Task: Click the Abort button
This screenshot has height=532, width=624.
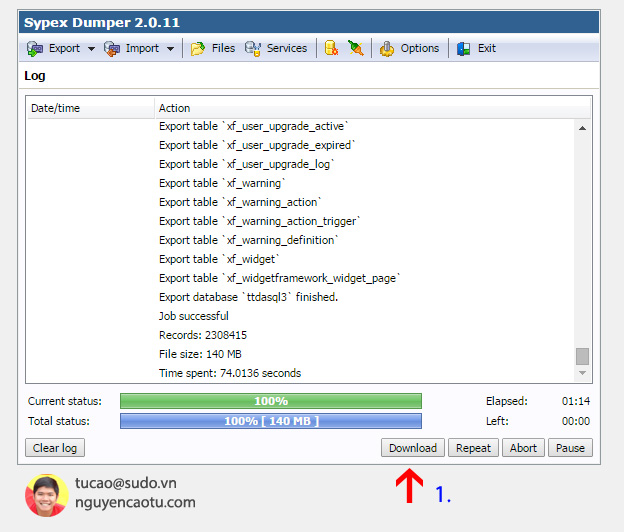Action: pos(523,448)
